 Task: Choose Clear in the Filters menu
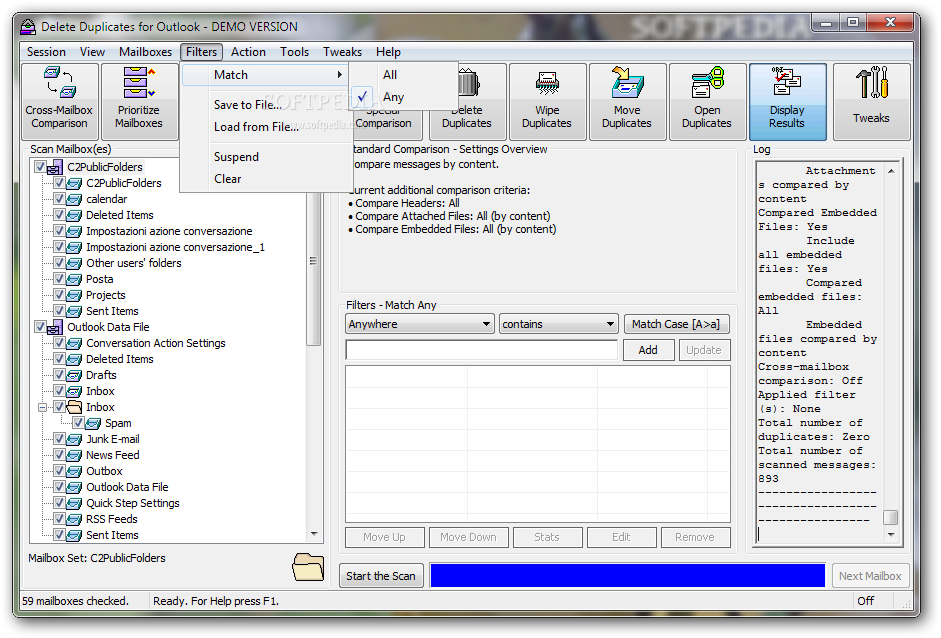[266, 179]
